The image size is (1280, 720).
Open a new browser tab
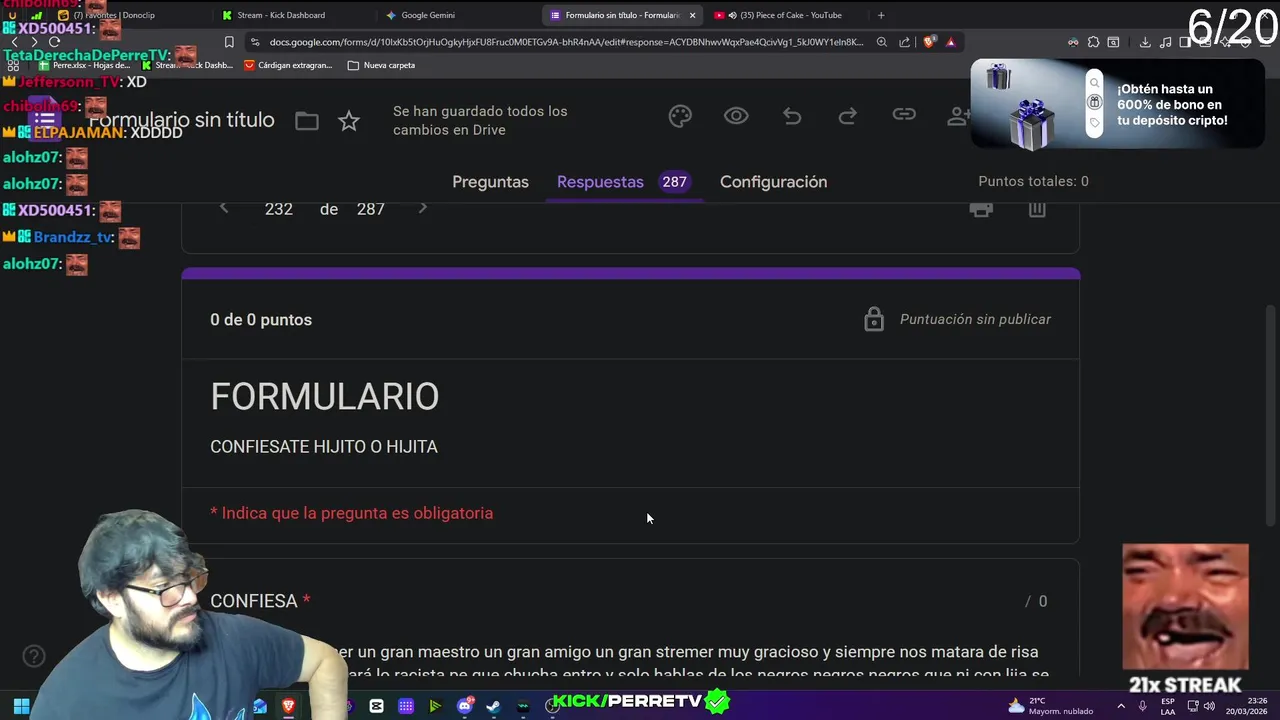[x=881, y=15]
